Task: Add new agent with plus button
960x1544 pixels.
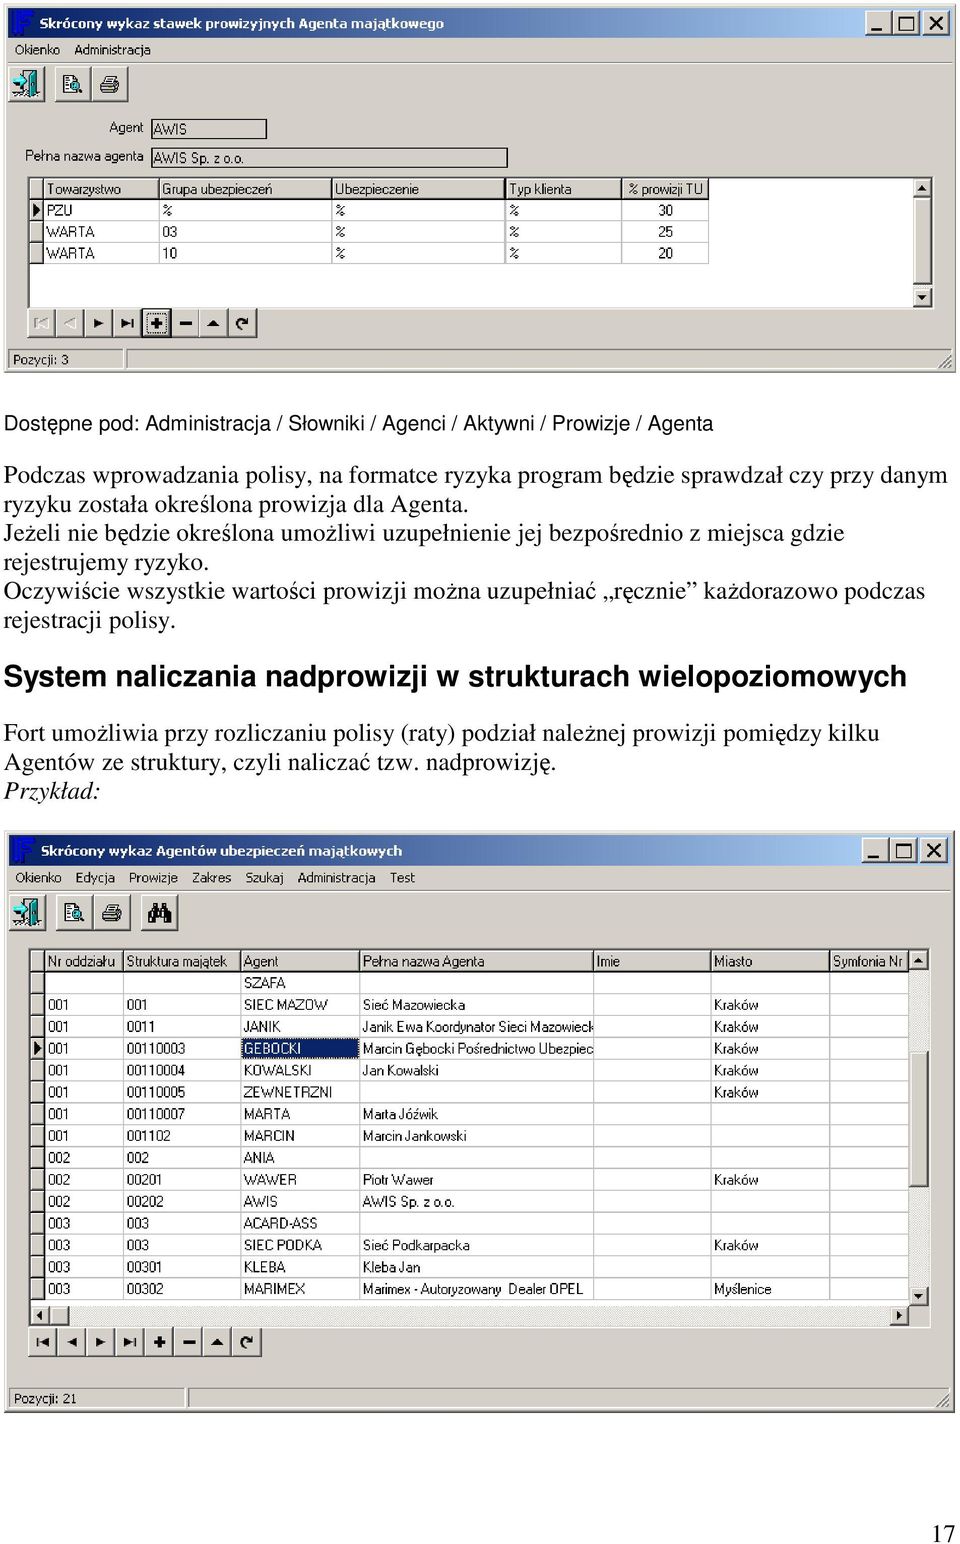Action: (x=159, y=1342)
